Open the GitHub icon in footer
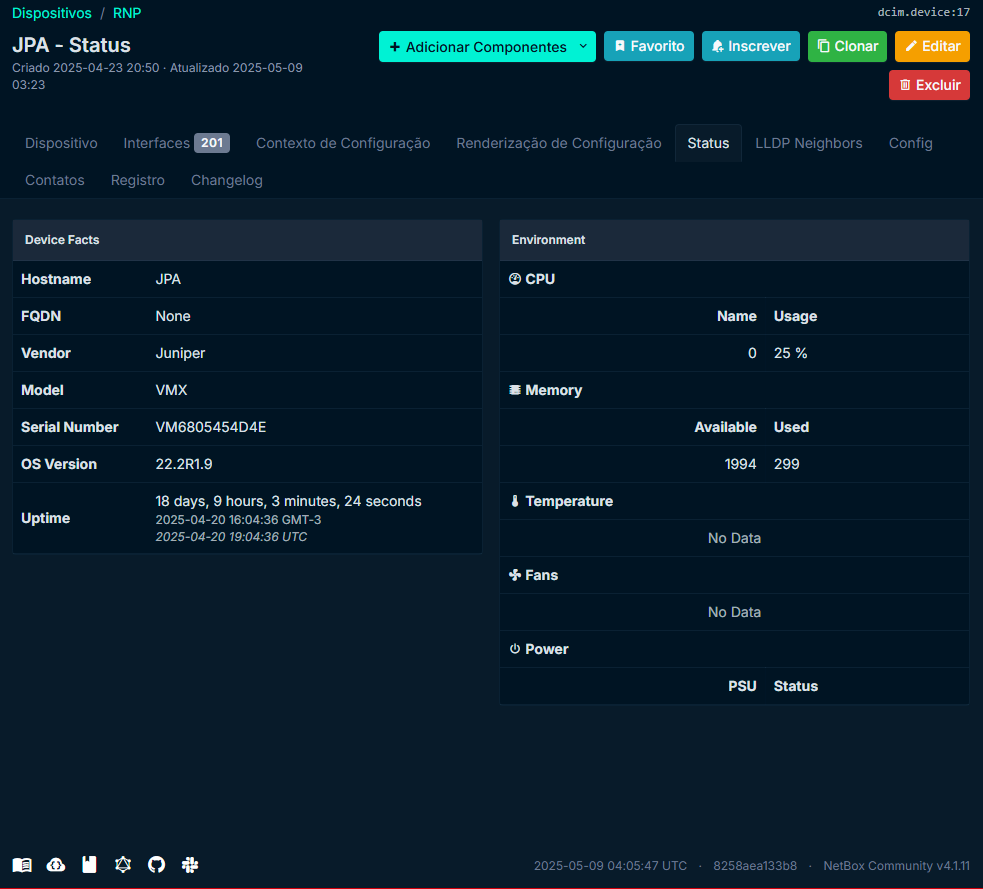The image size is (983, 889). click(x=156, y=865)
